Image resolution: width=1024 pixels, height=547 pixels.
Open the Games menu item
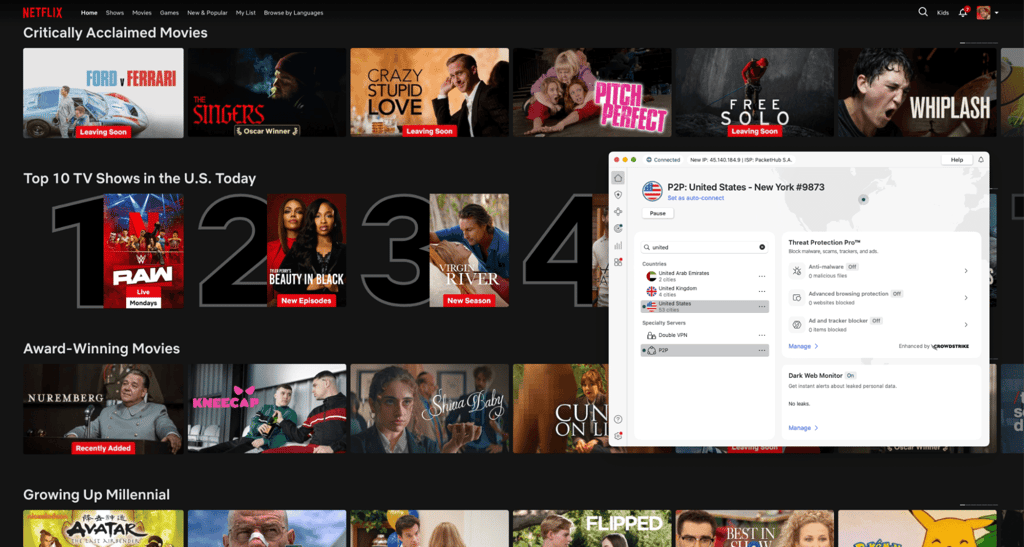(169, 12)
